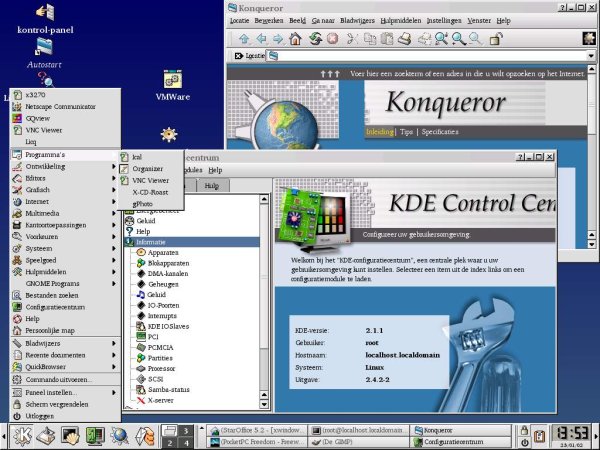Viewport: 600px width, 450px height.
Task: Open the Home location in Konqueror
Action: [295, 39]
